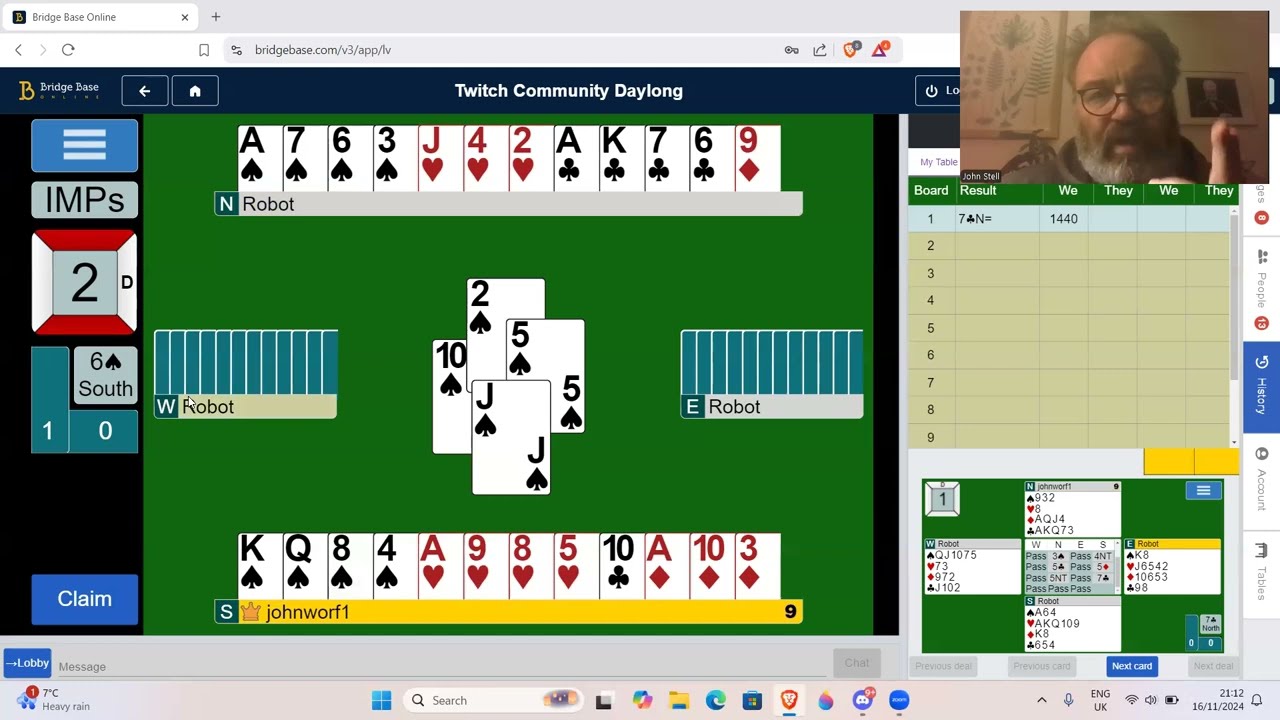Return to Lobby via the Lobby button
Image resolution: width=1280 pixels, height=720 pixels.
coord(27,663)
